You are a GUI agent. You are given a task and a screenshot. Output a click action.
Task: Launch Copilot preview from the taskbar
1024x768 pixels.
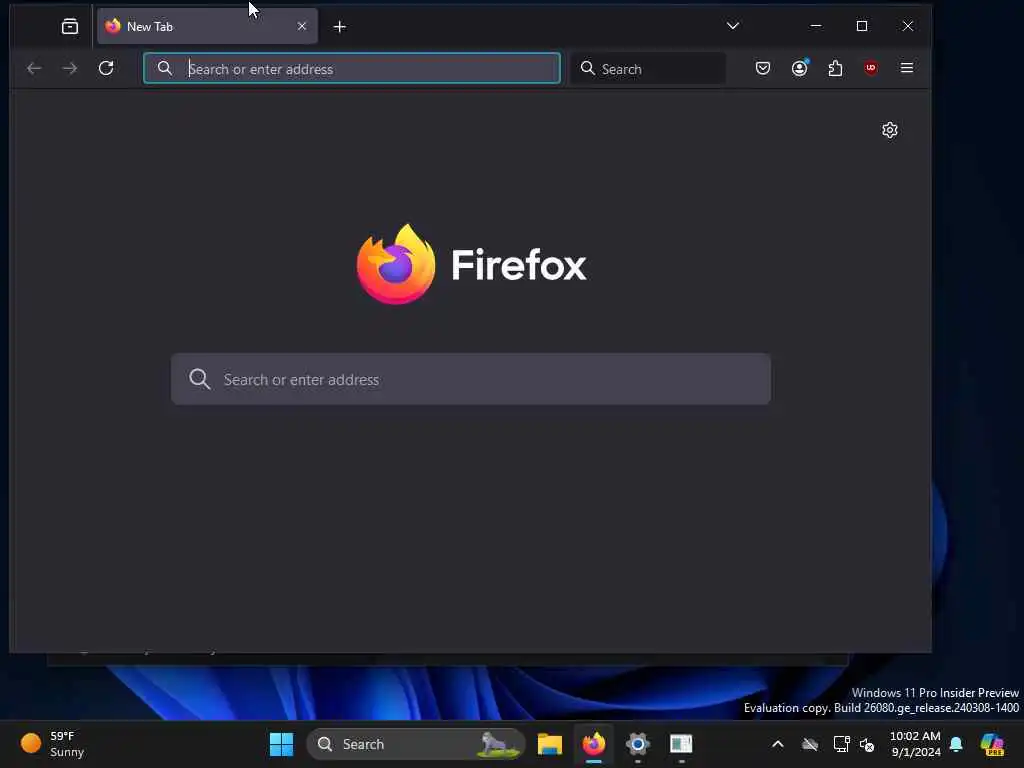click(x=992, y=744)
